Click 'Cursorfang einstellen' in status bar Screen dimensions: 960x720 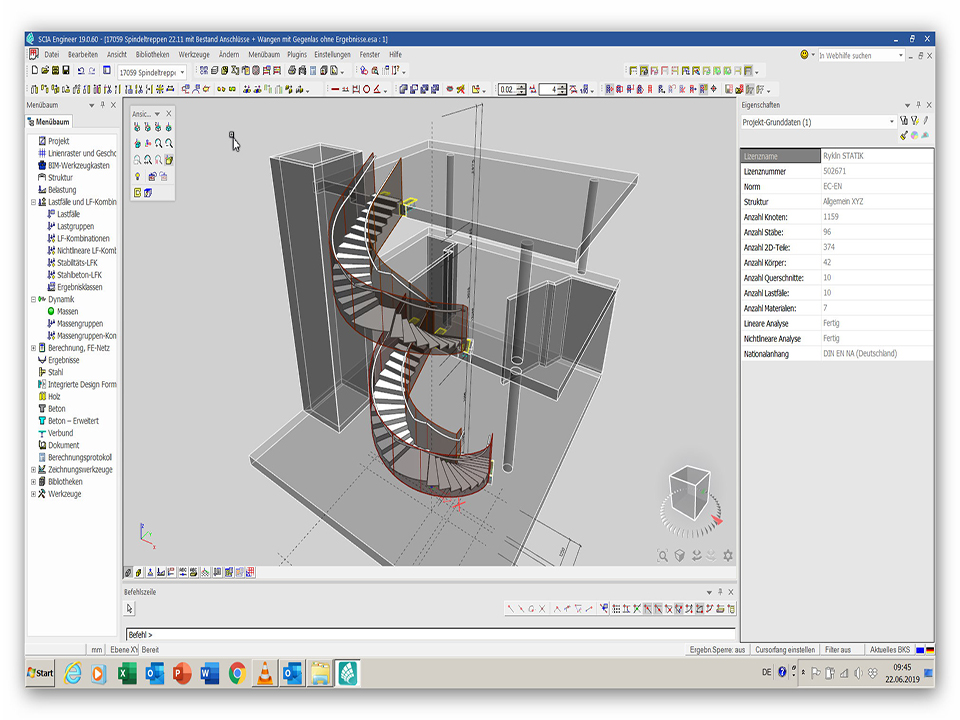tap(784, 649)
